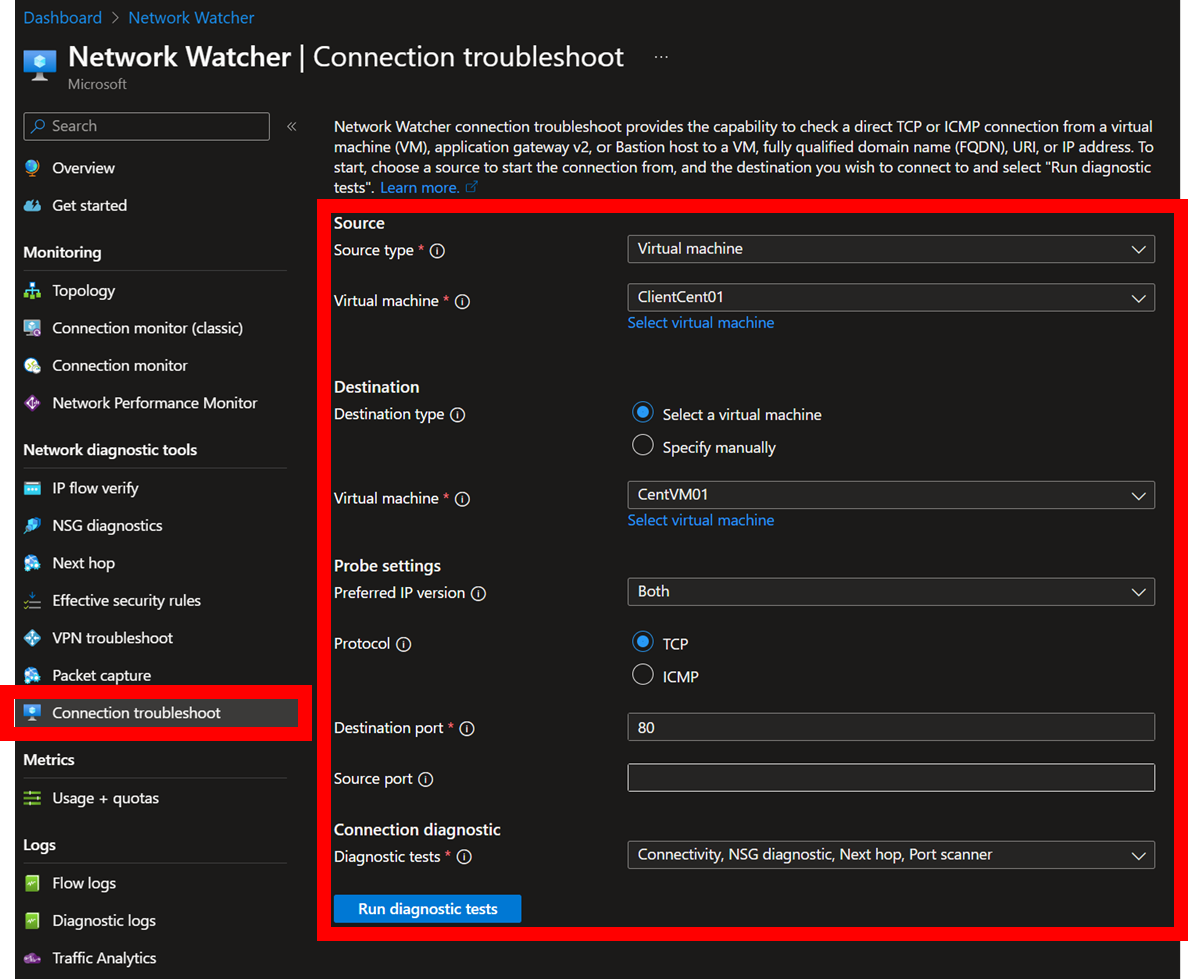
Task: Click the Source port info icon
Action: pos(426,779)
